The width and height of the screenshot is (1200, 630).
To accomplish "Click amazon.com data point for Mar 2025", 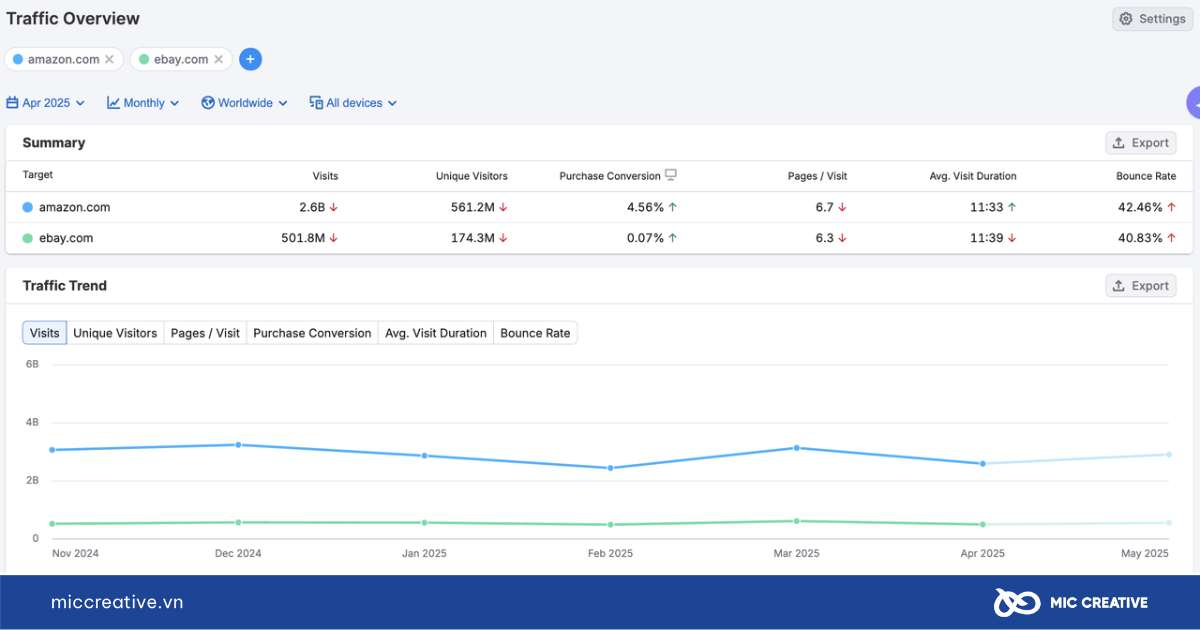I will (x=797, y=448).
